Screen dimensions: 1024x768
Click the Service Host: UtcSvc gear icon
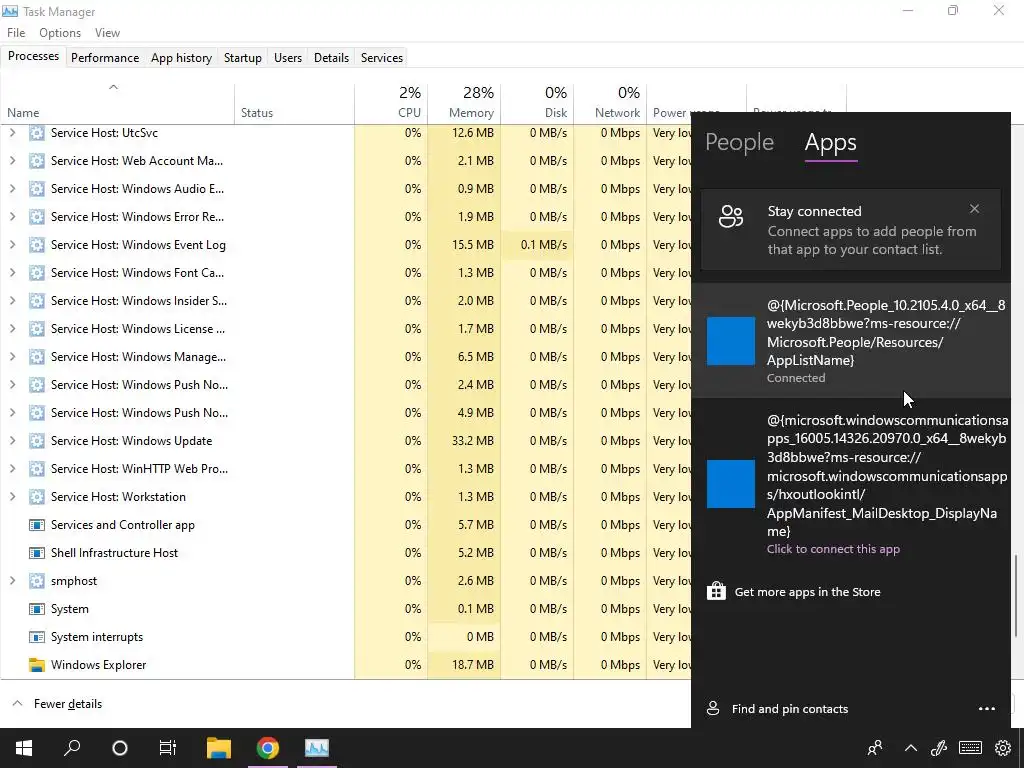coord(37,133)
